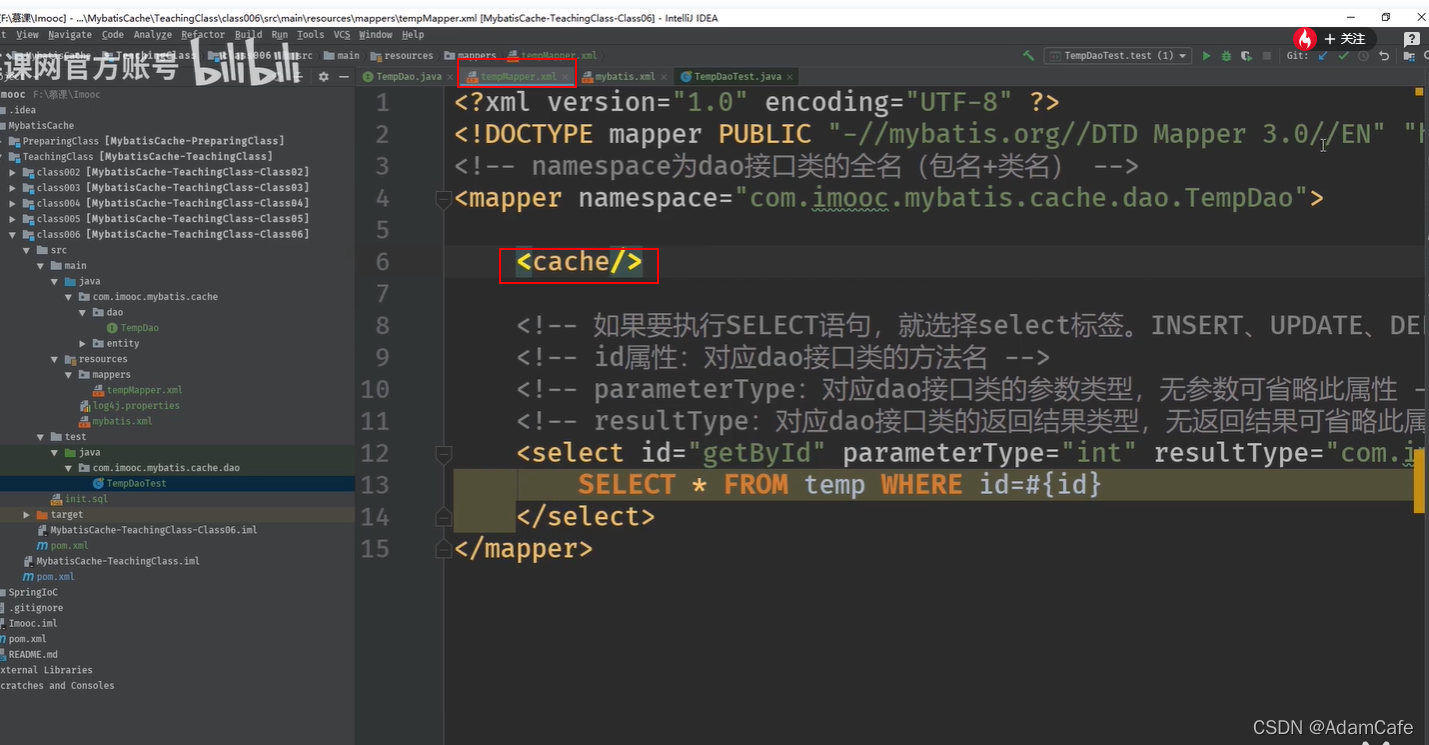This screenshot has width=1429, height=745.
Task: Switch to TempDaoTest.java editor tab
Action: coord(737,77)
